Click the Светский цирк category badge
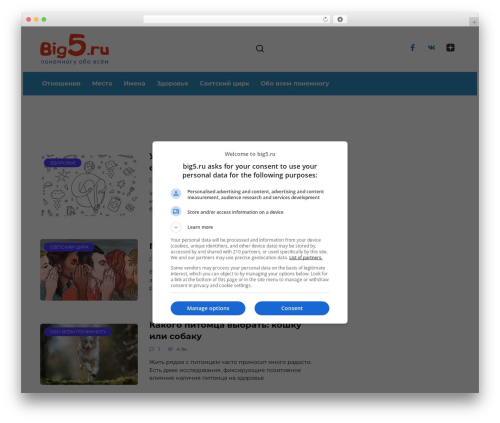500x423 pixels. 69,247
